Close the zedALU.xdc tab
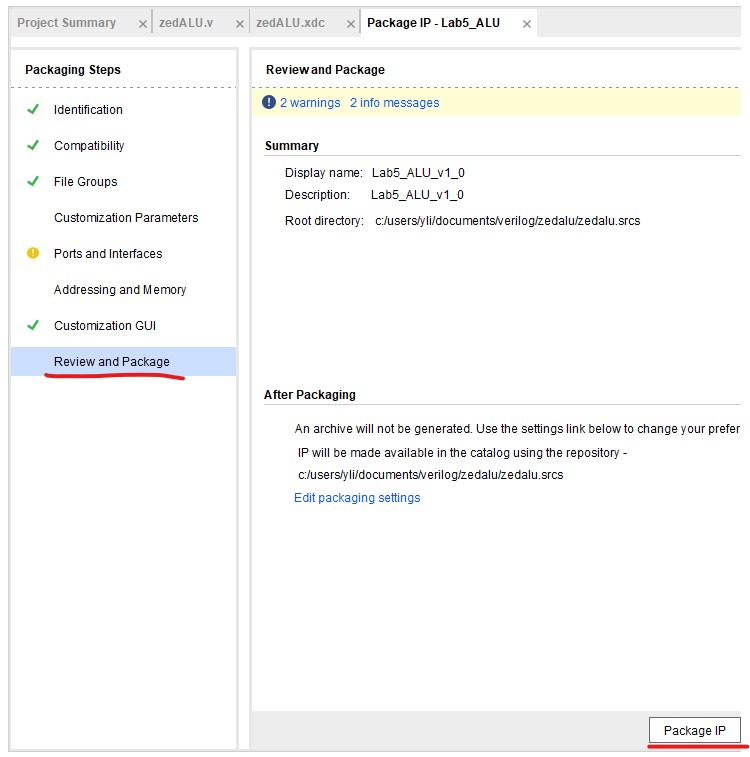Screen dimensions: 750x757 (x=351, y=24)
